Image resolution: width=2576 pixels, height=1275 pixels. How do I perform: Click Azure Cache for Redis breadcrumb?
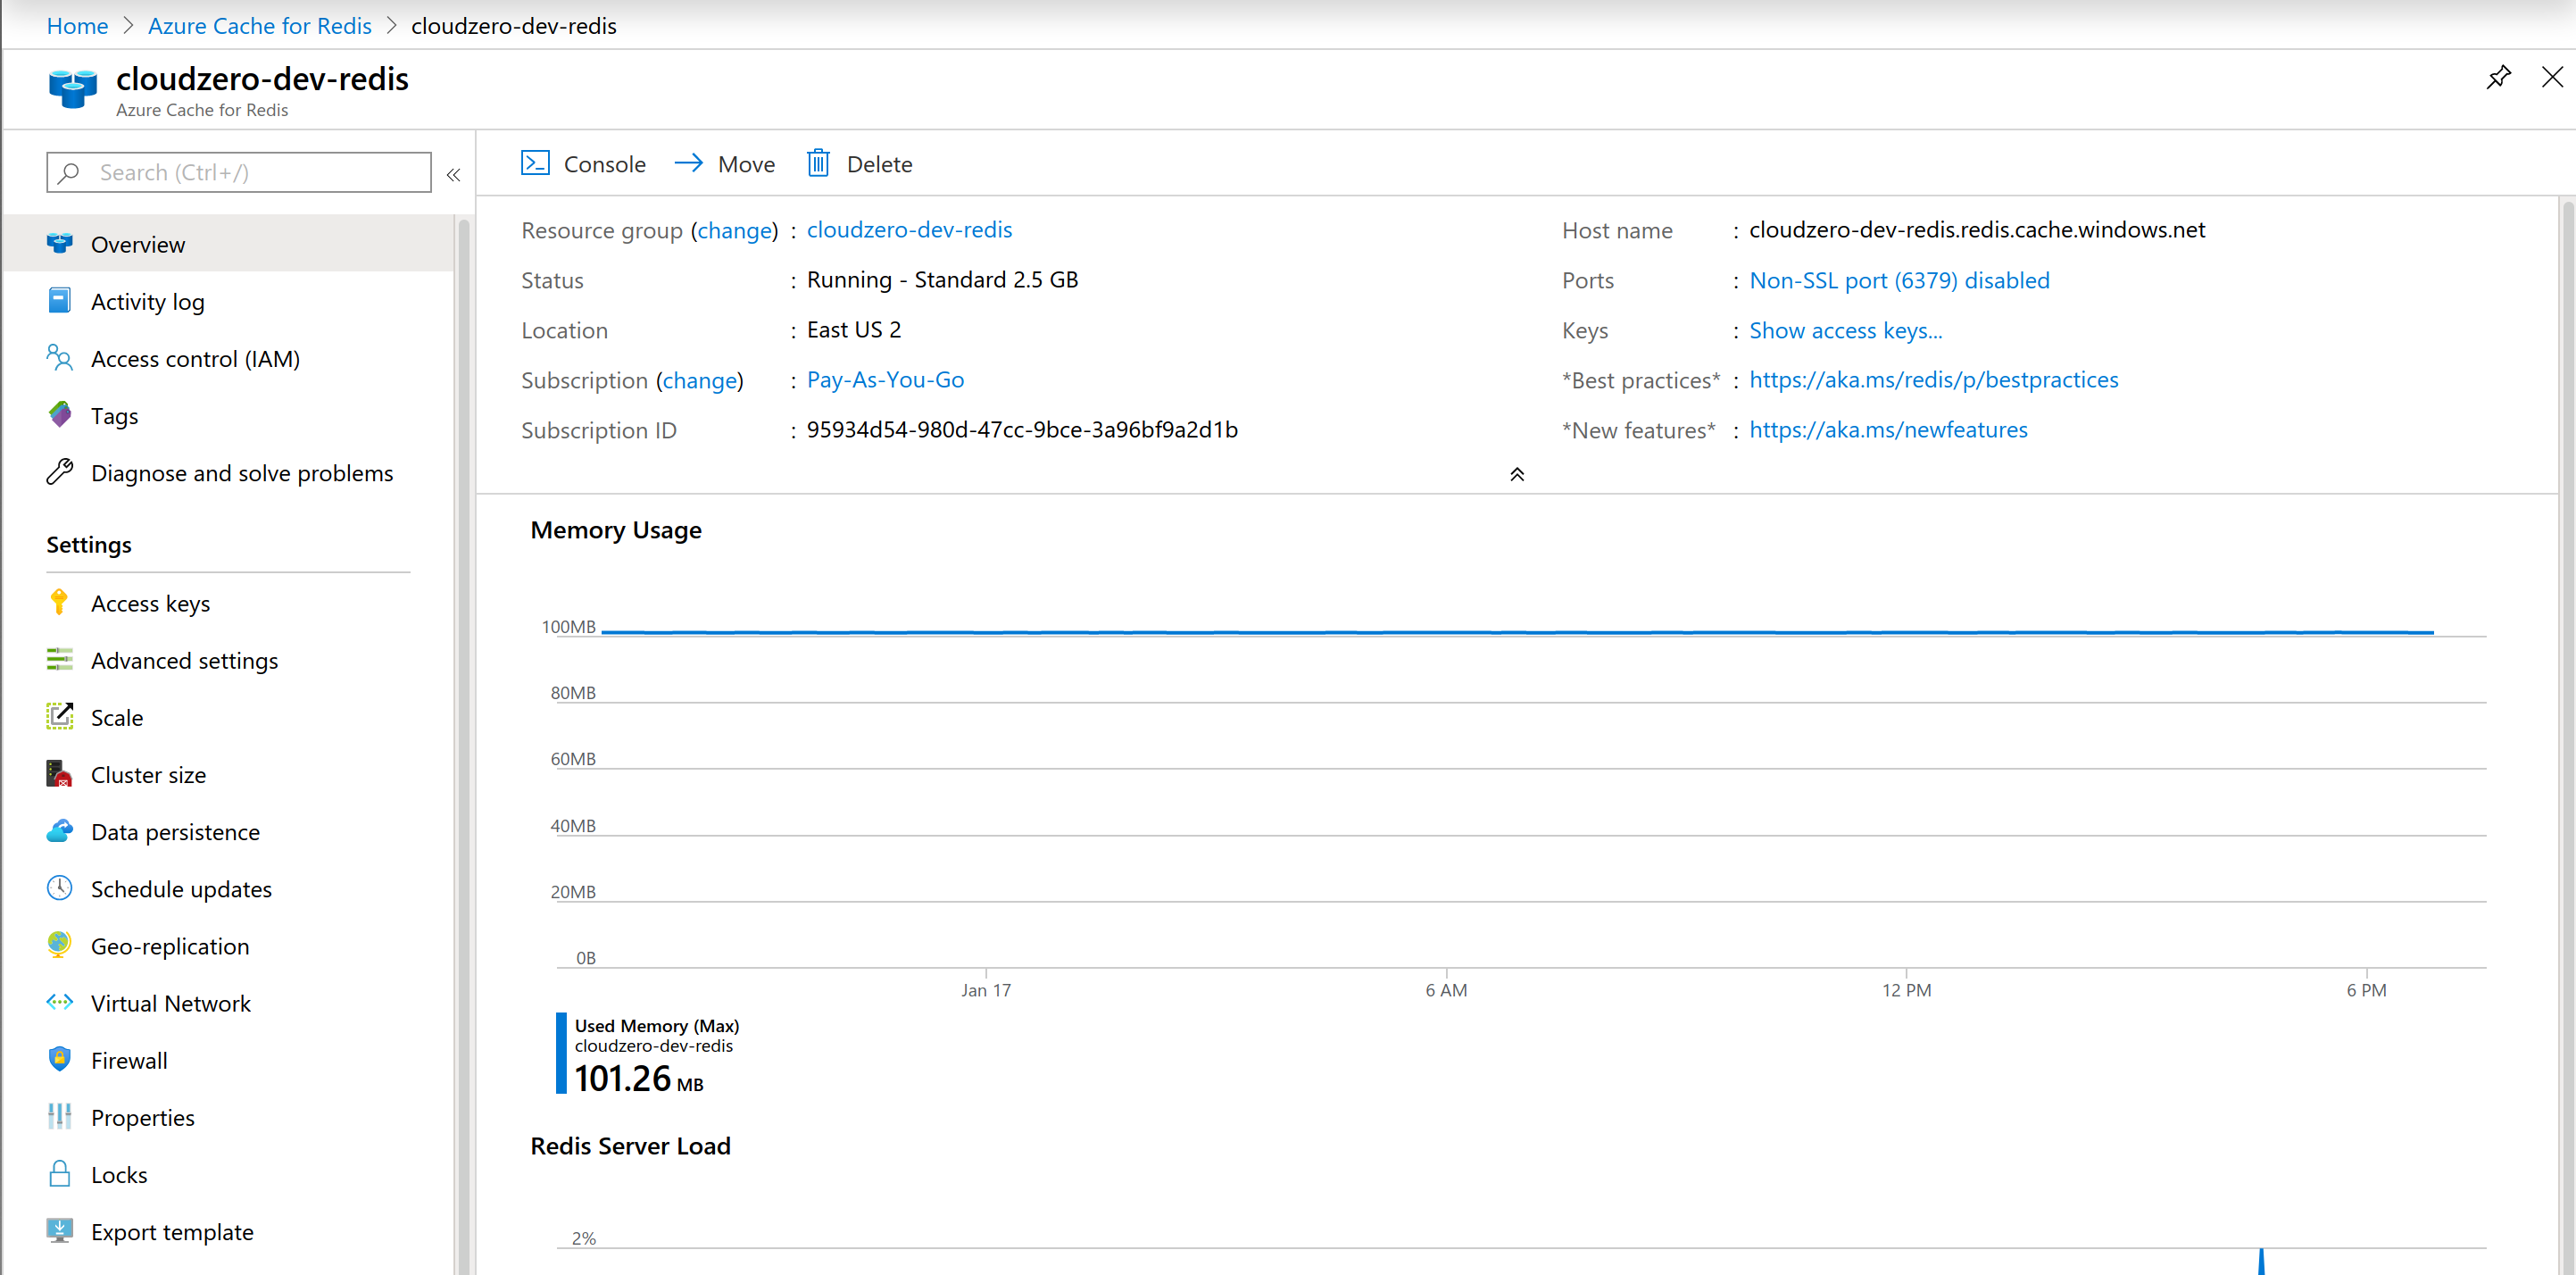259,25
